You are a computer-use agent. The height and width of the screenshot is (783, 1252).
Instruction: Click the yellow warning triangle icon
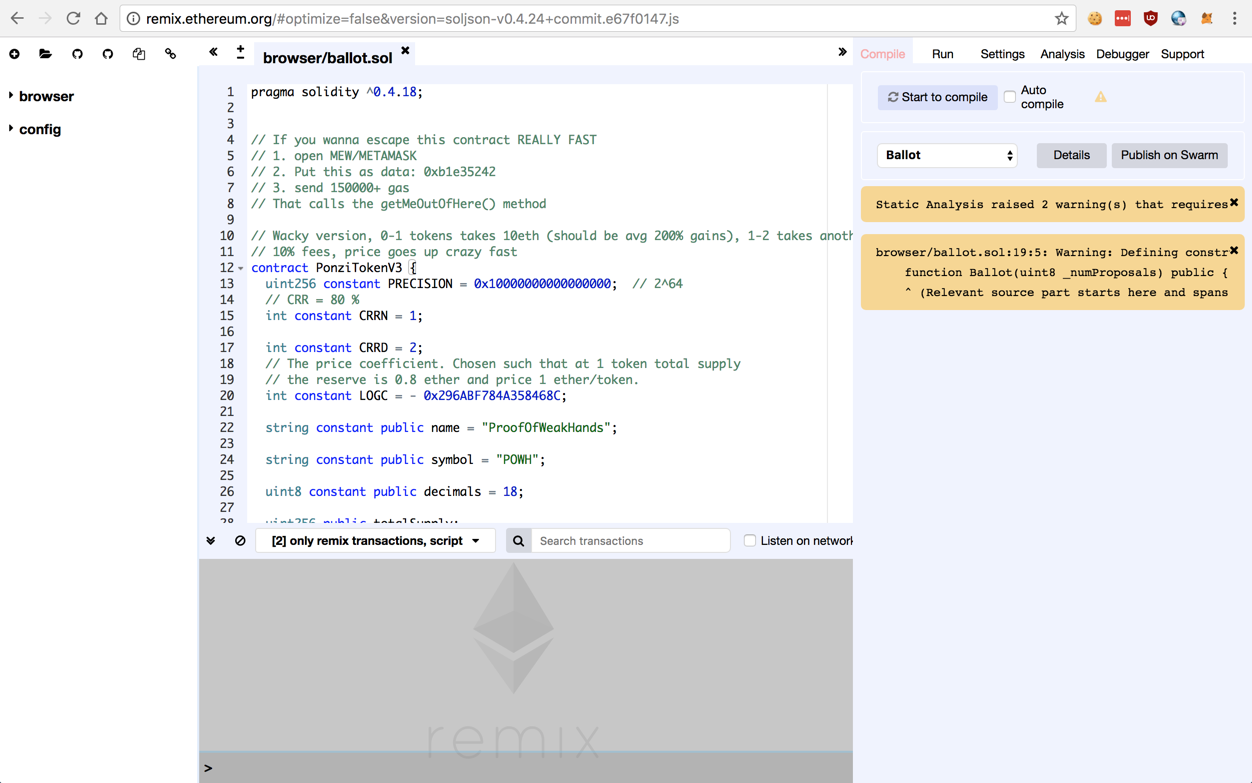(x=1100, y=97)
